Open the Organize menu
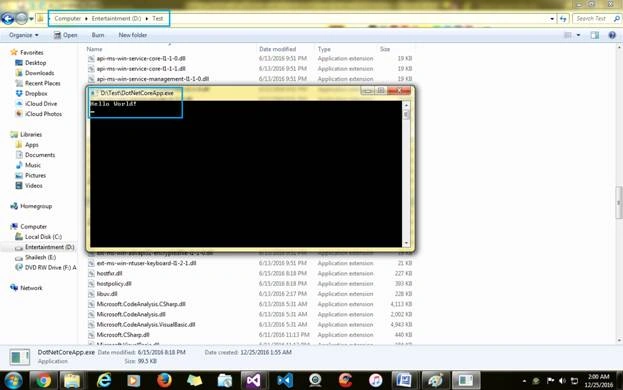The width and height of the screenshot is (623, 390). click(x=23, y=35)
